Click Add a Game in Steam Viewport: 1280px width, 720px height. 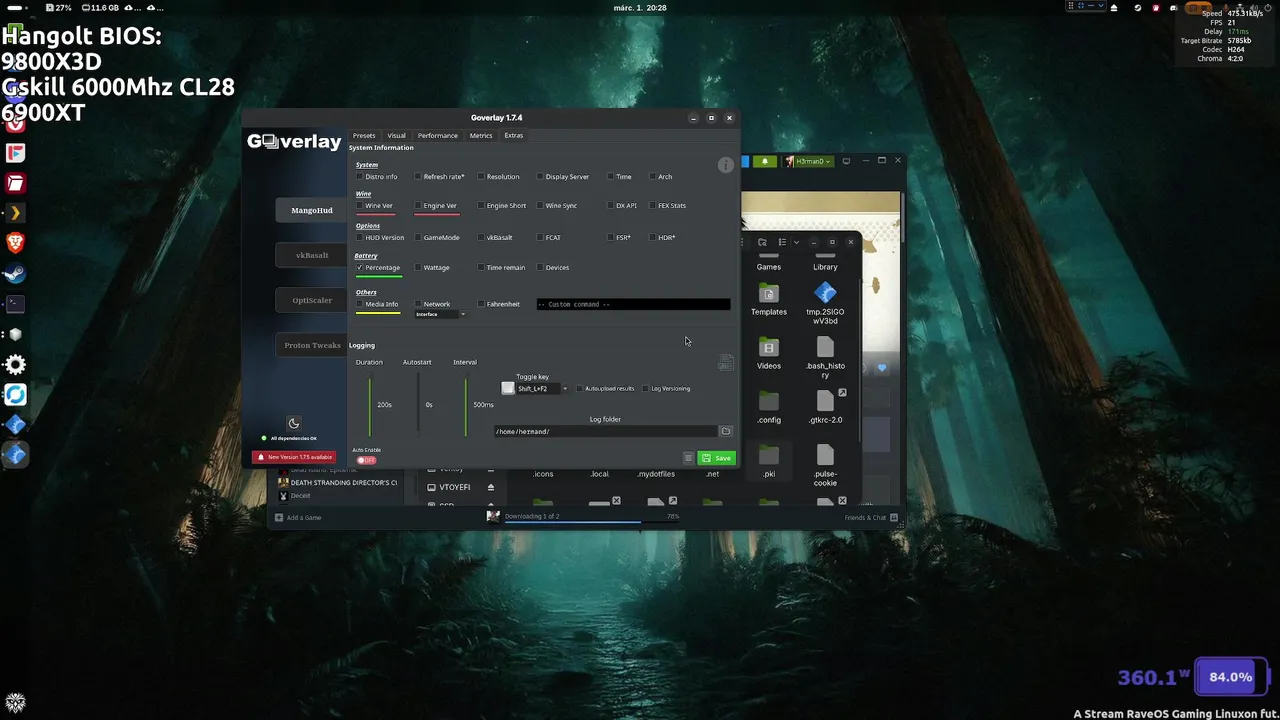tap(298, 518)
